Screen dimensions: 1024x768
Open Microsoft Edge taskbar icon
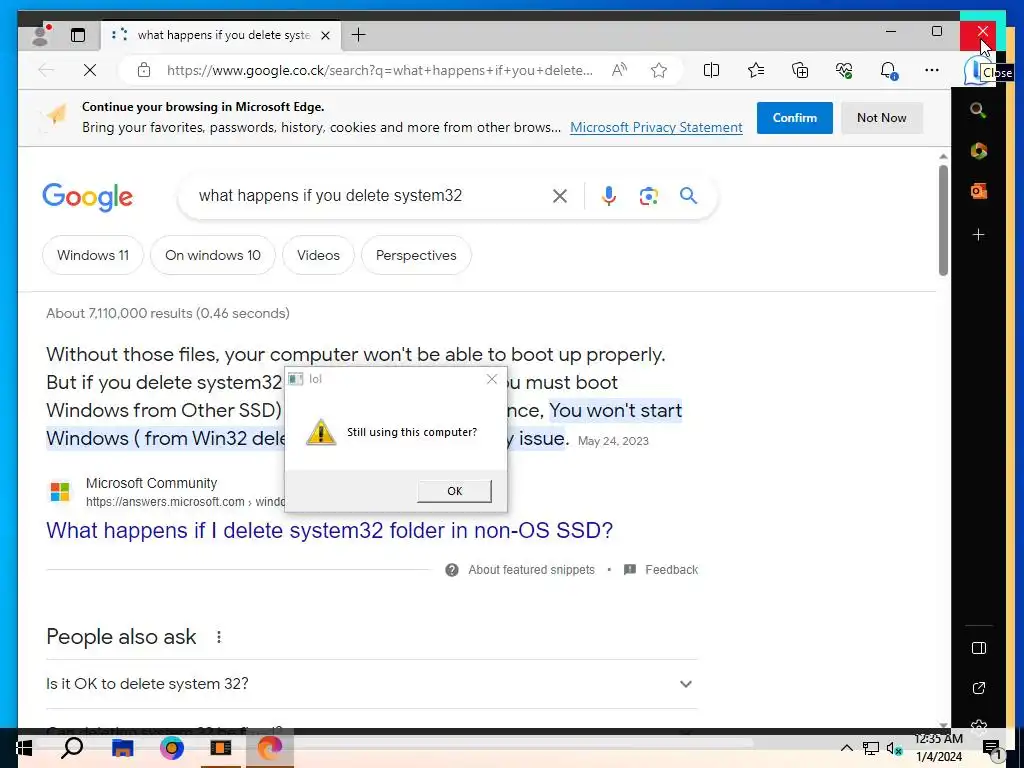pos(270,748)
